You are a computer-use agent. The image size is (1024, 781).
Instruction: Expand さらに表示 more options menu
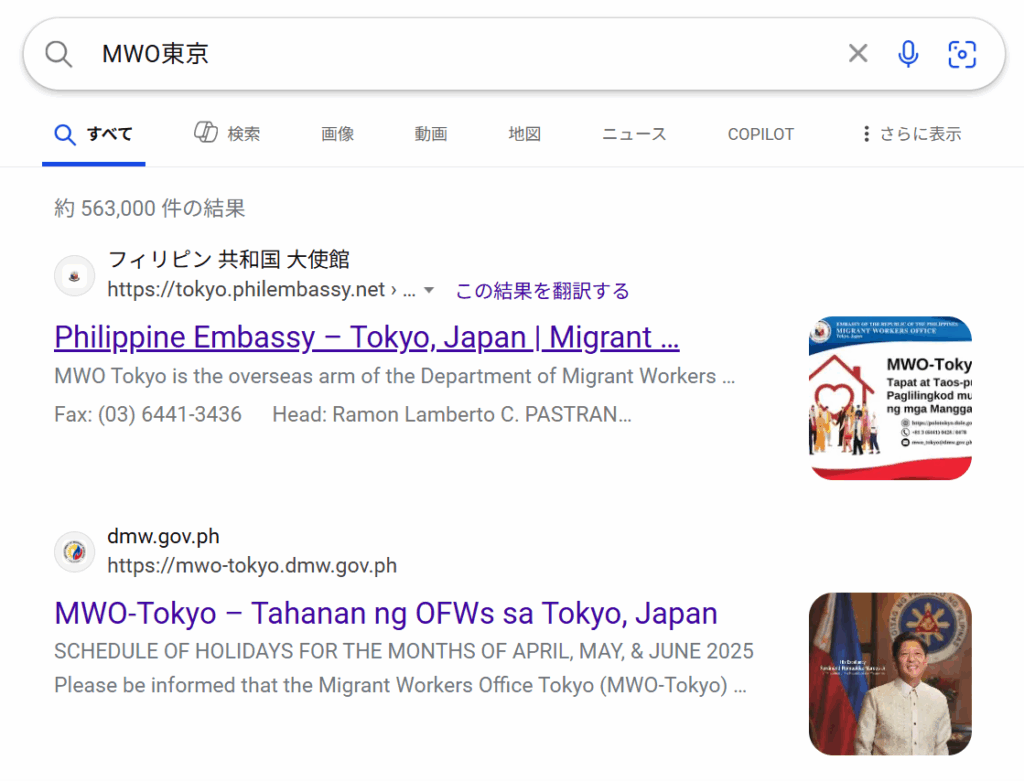pos(912,135)
